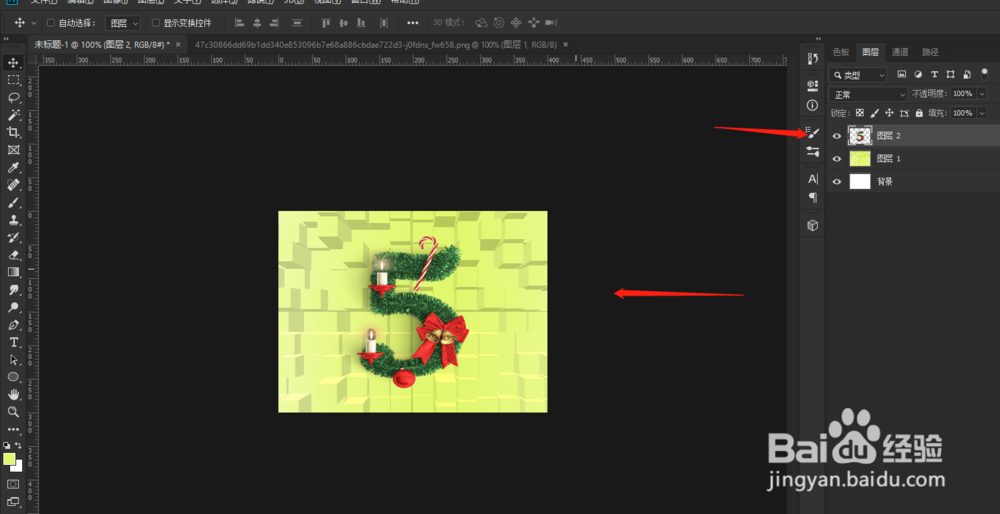The image size is (1000, 514).
Task: Expand the toolbox double-arrow
Action: click(6, 39)
